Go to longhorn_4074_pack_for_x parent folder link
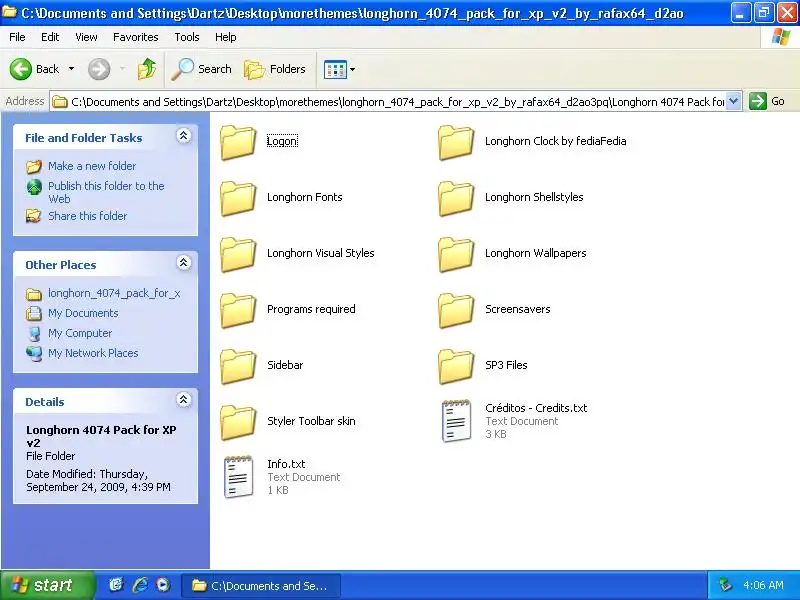 coord(114,293)
